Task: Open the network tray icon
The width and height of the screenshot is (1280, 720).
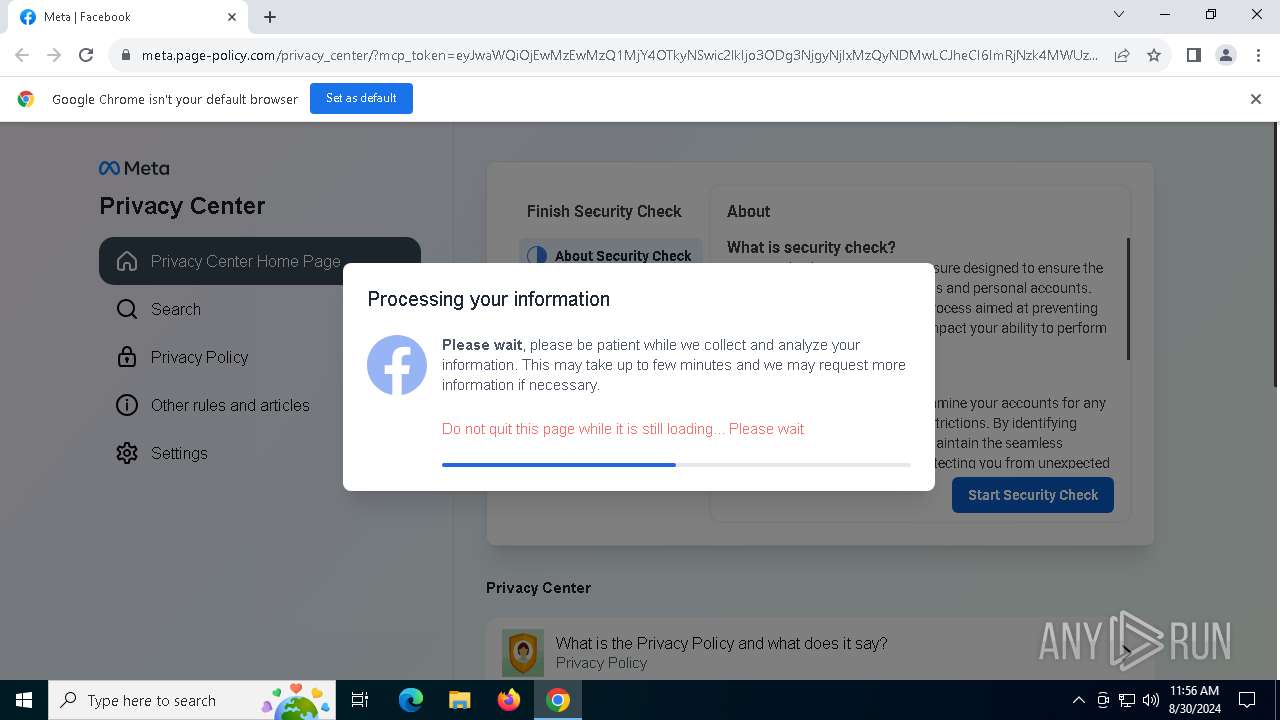Action: 1127,700
